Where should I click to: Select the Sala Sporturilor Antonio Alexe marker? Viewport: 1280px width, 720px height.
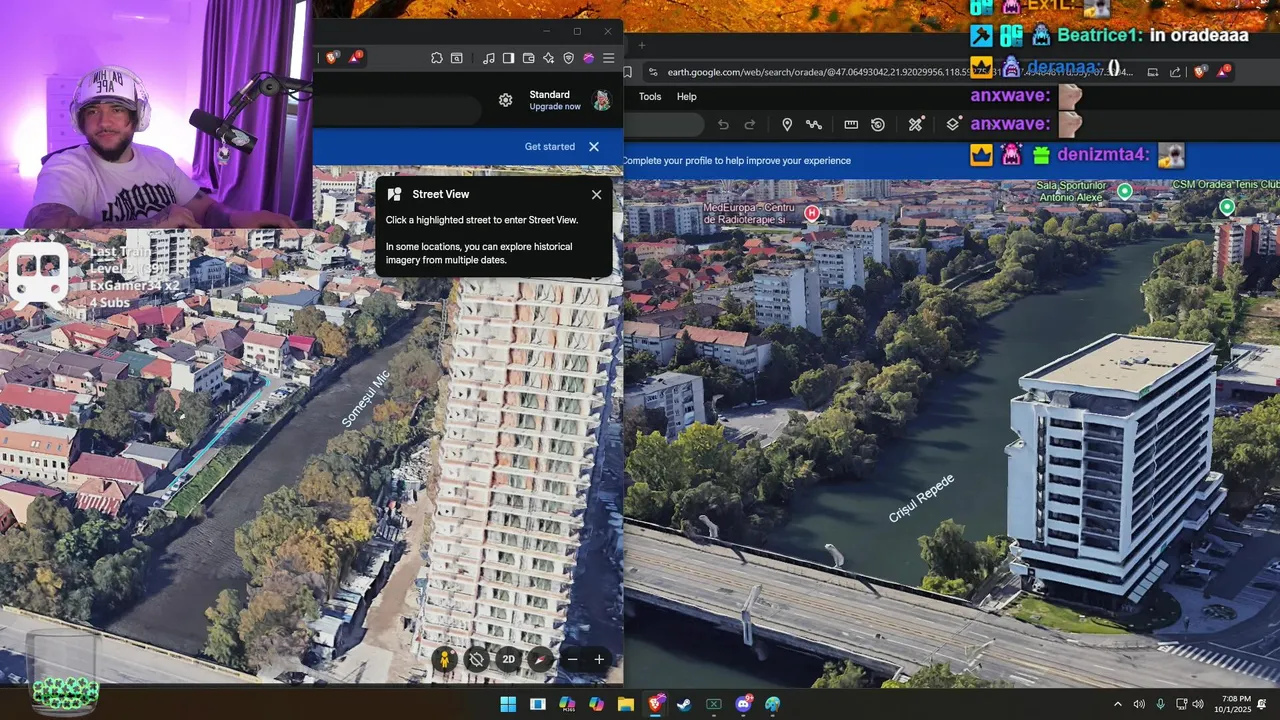(1125, 191)
